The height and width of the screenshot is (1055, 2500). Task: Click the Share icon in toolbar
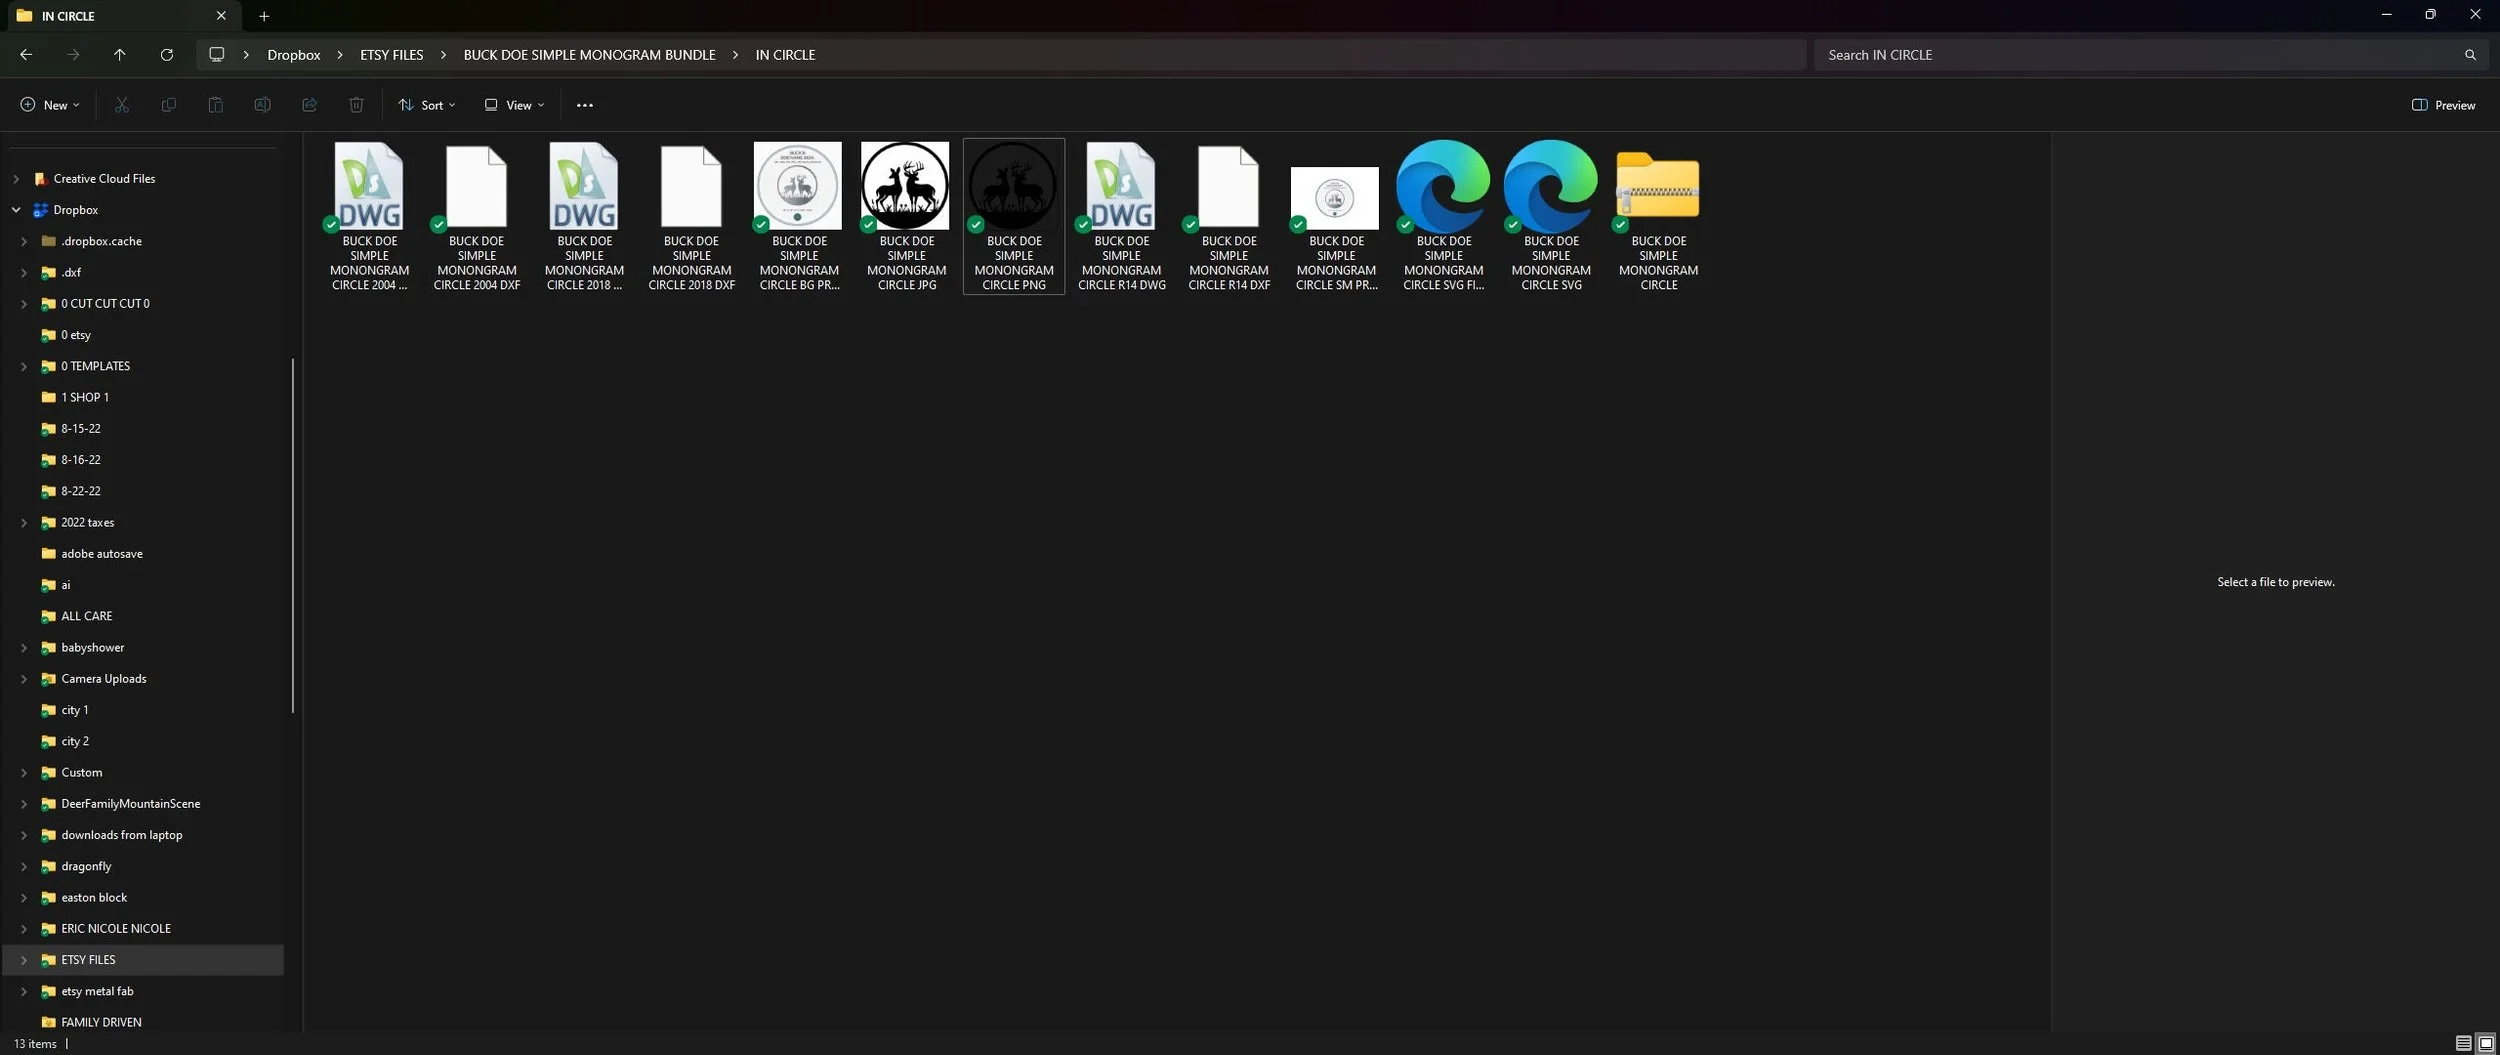(309, 105)
